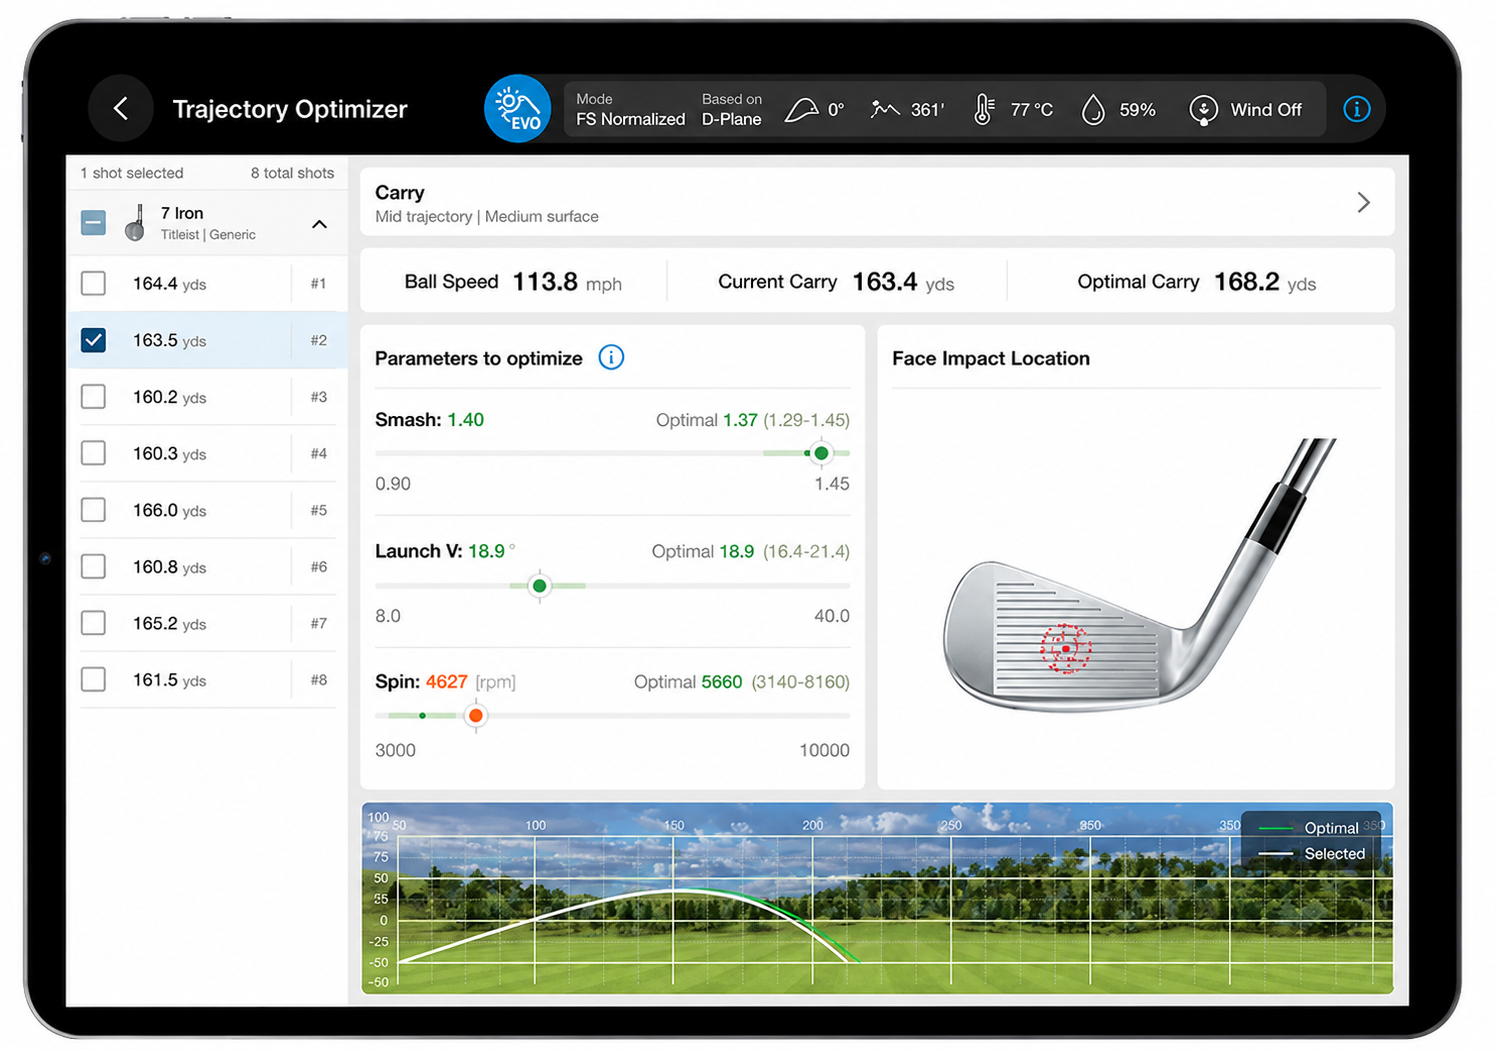
Task: Select the altitude 361' mountain icon
Action: tap(885, 109)
